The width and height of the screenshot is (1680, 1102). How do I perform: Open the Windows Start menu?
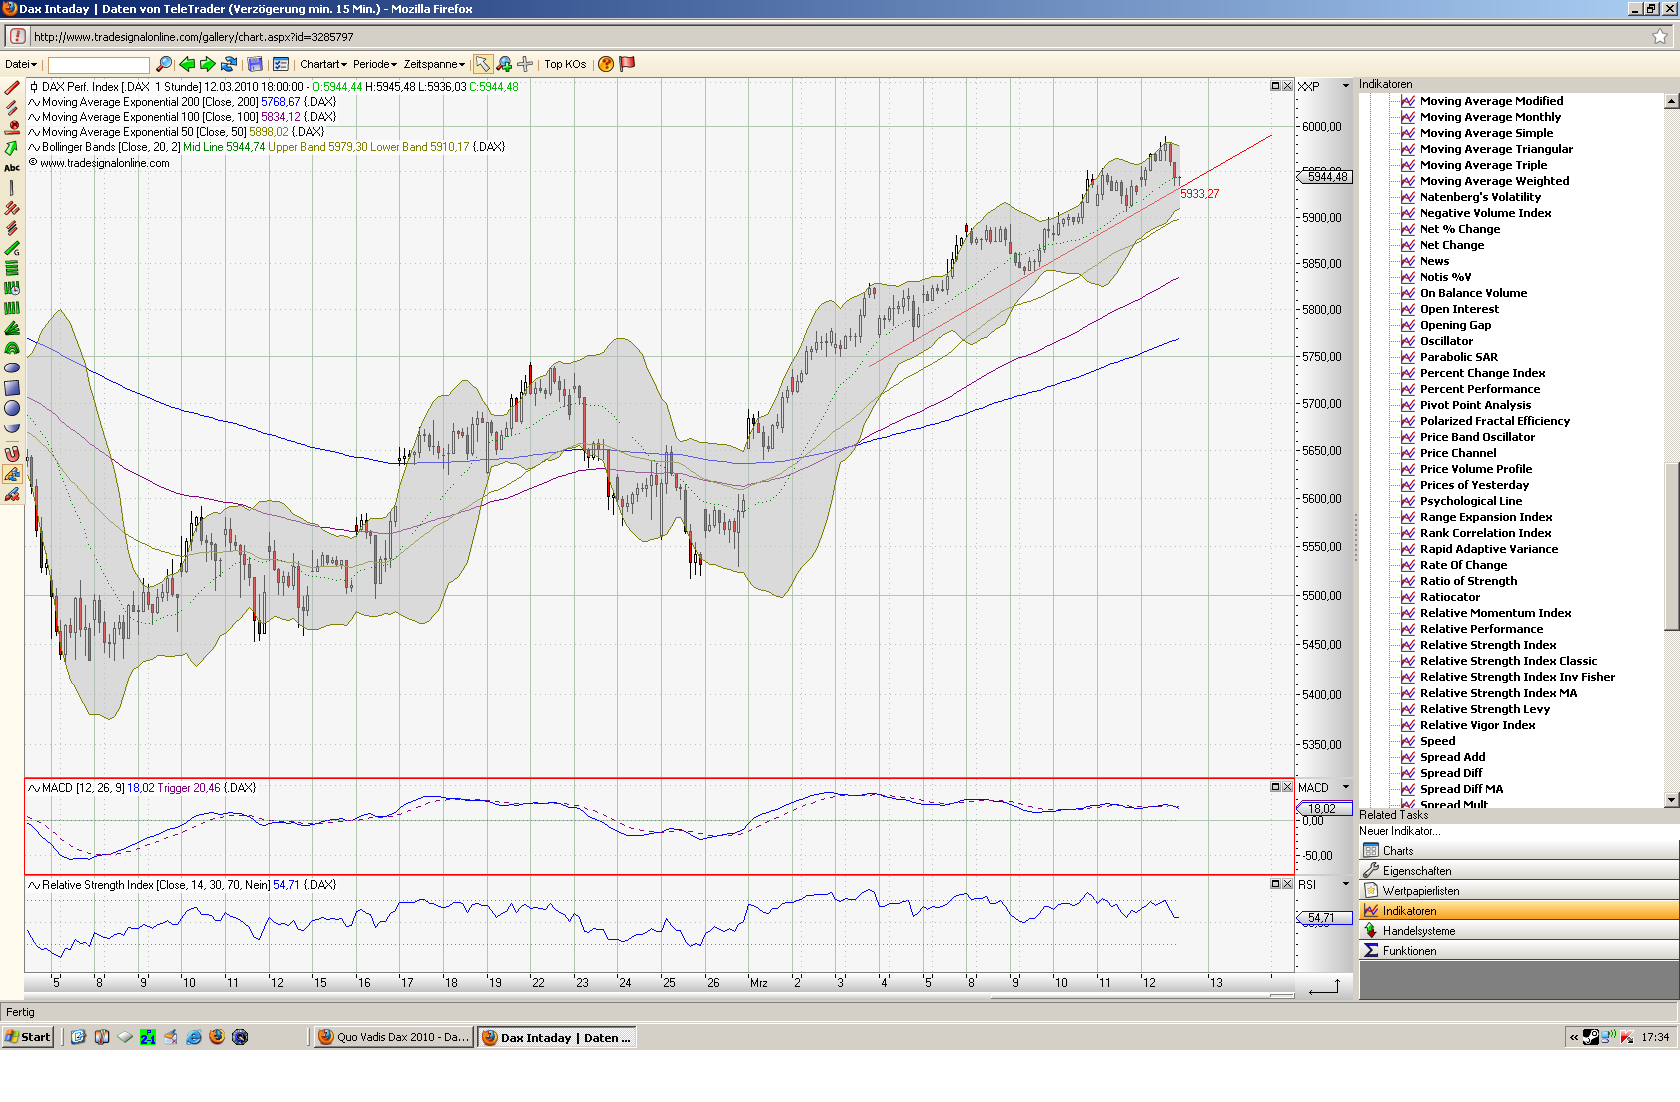click(28, 1037)
